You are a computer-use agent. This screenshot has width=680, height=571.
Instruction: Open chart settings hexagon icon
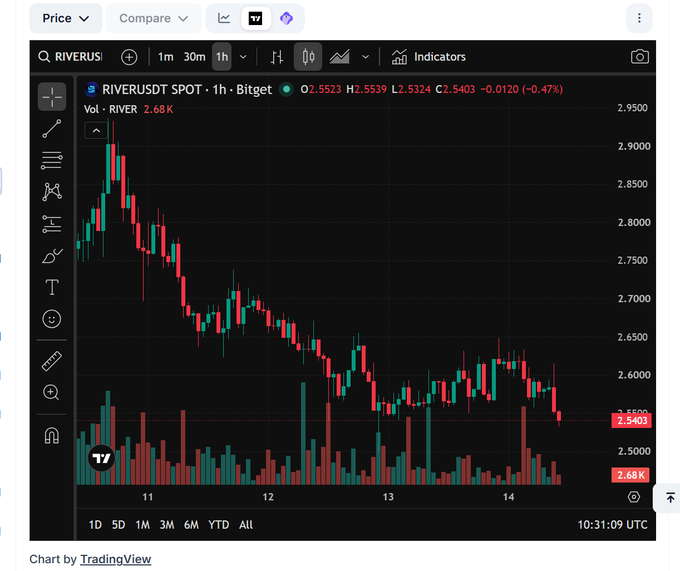(634, 497)
